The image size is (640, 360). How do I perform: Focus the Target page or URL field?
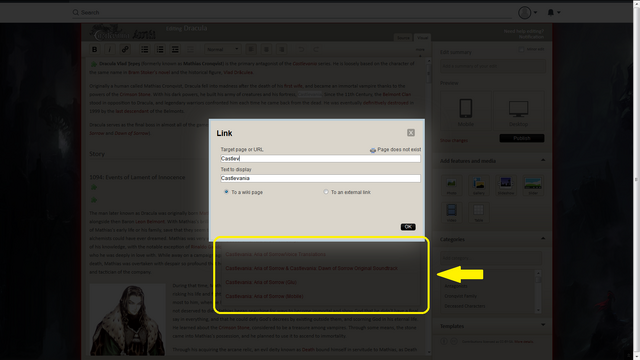(x=320, y=158)
